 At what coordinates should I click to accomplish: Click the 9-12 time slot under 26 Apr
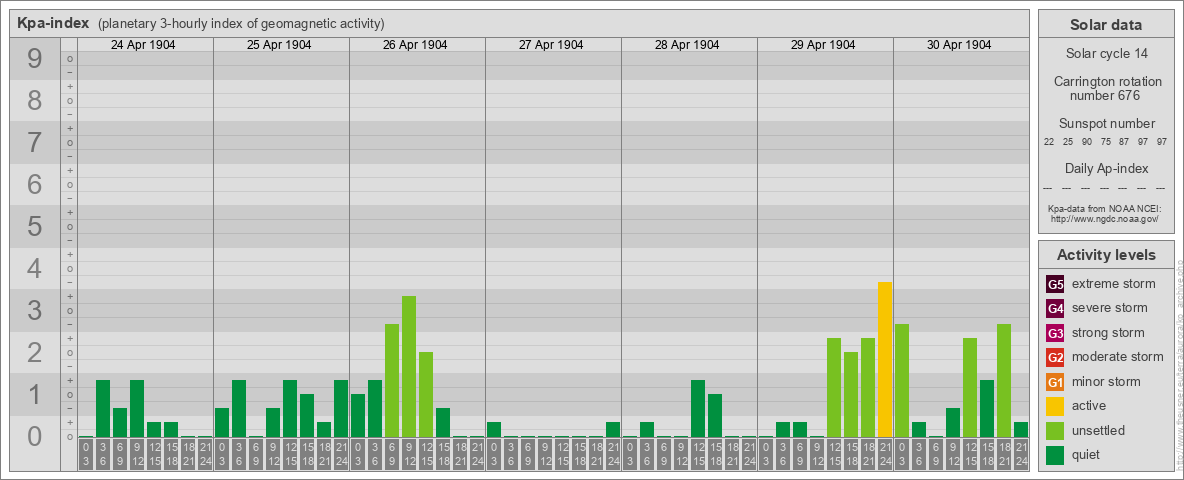point(409,454)
